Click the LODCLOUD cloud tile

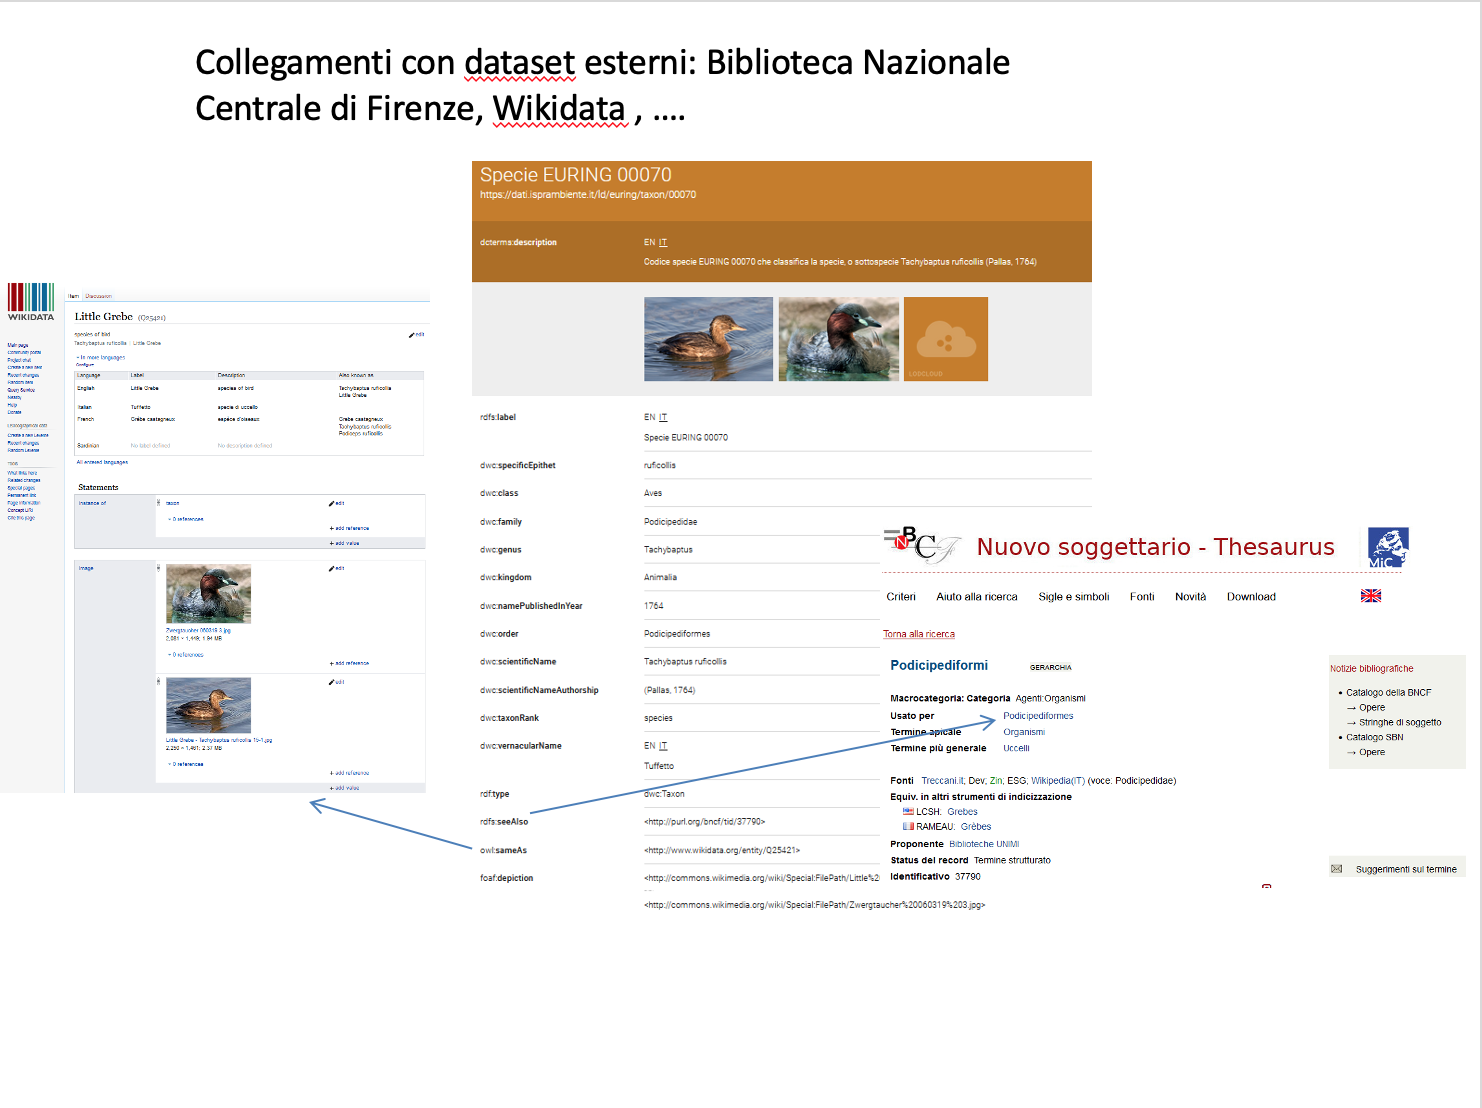tap(945, 339)
